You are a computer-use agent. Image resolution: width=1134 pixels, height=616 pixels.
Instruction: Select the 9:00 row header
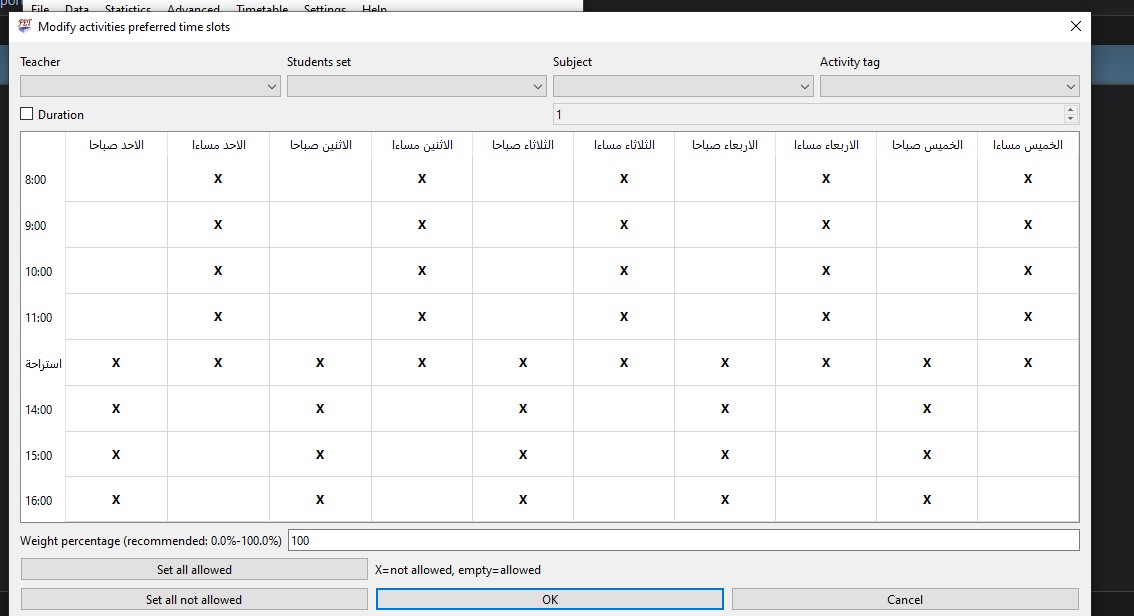(x=43, y=225)
